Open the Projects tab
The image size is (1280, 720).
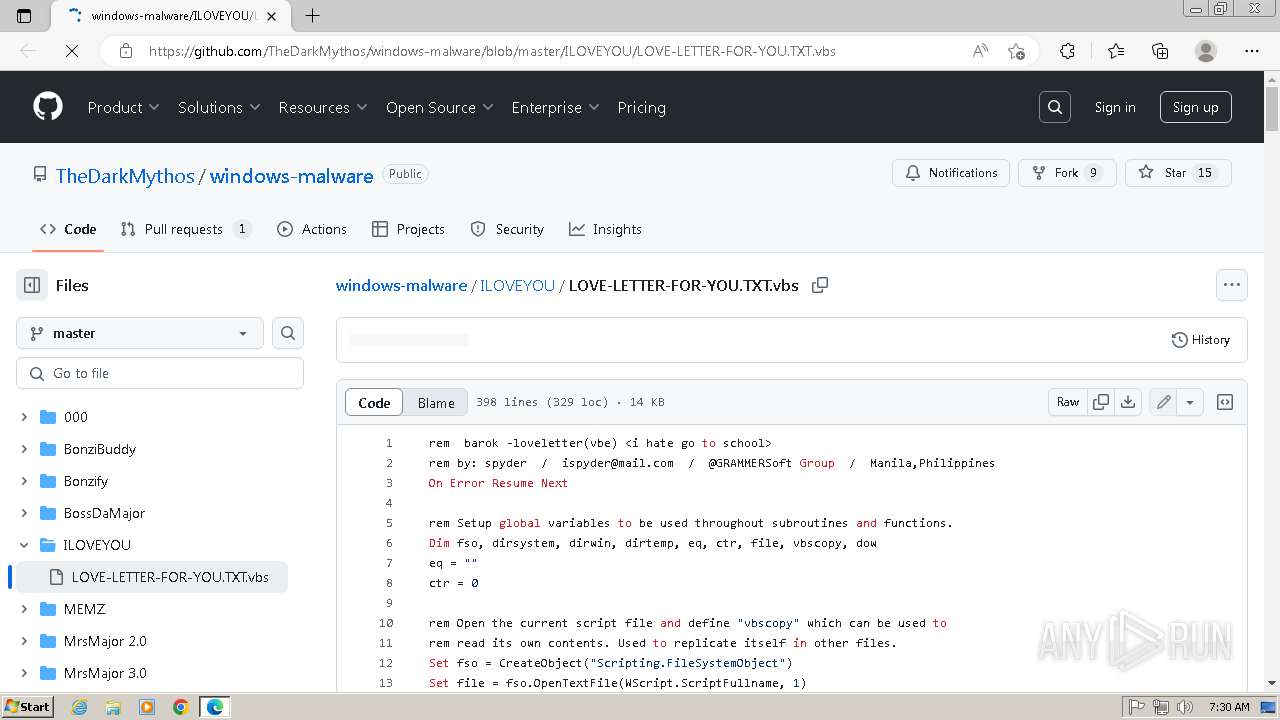[408, 229]
